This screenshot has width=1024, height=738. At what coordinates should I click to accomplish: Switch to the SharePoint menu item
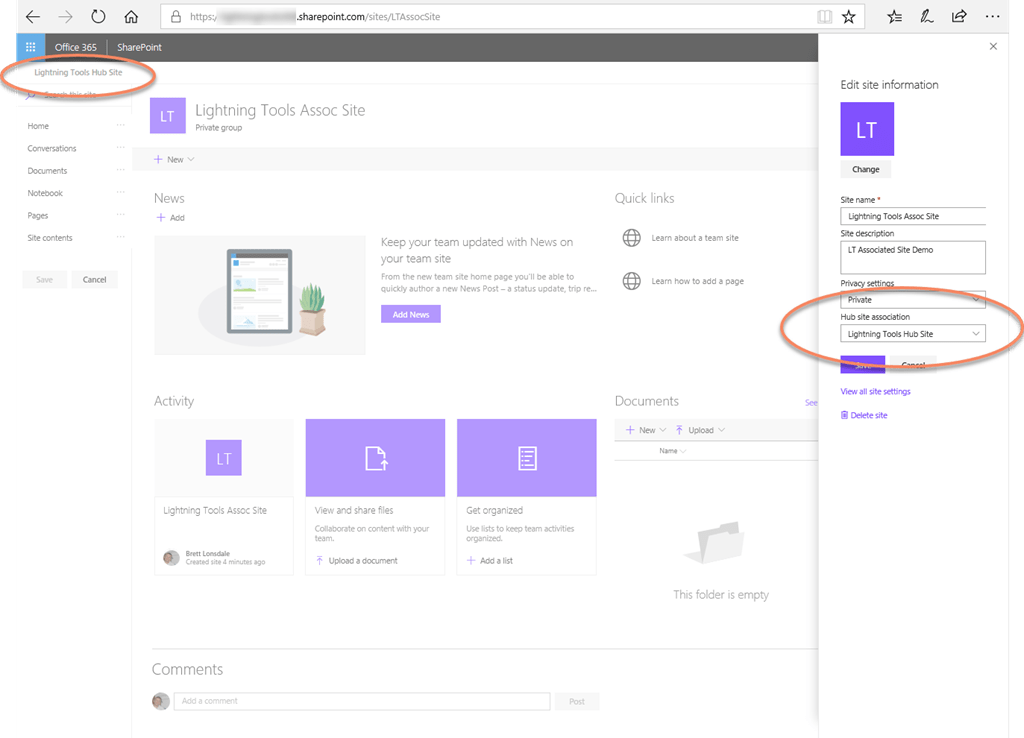(137, 46)
